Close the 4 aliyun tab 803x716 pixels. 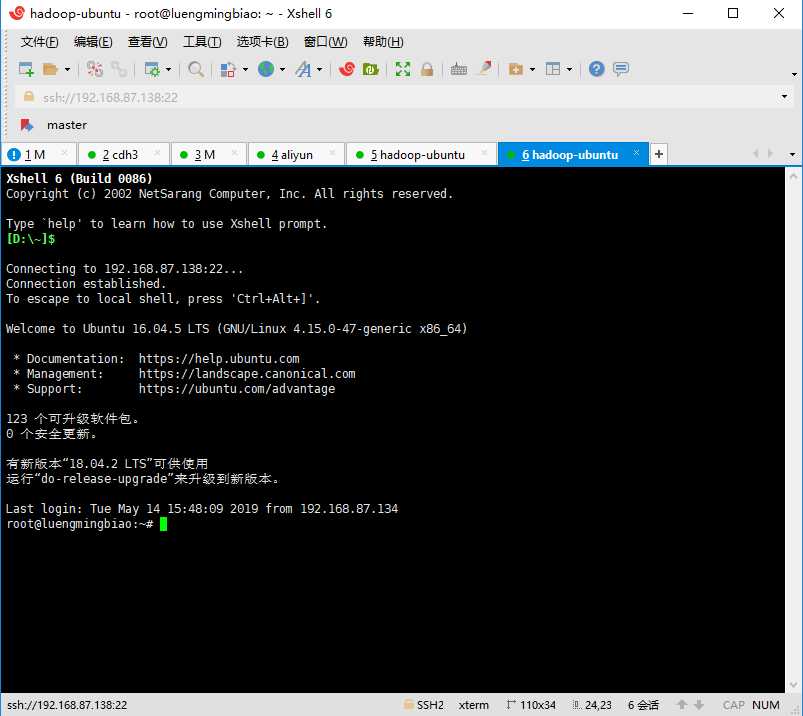332,153
